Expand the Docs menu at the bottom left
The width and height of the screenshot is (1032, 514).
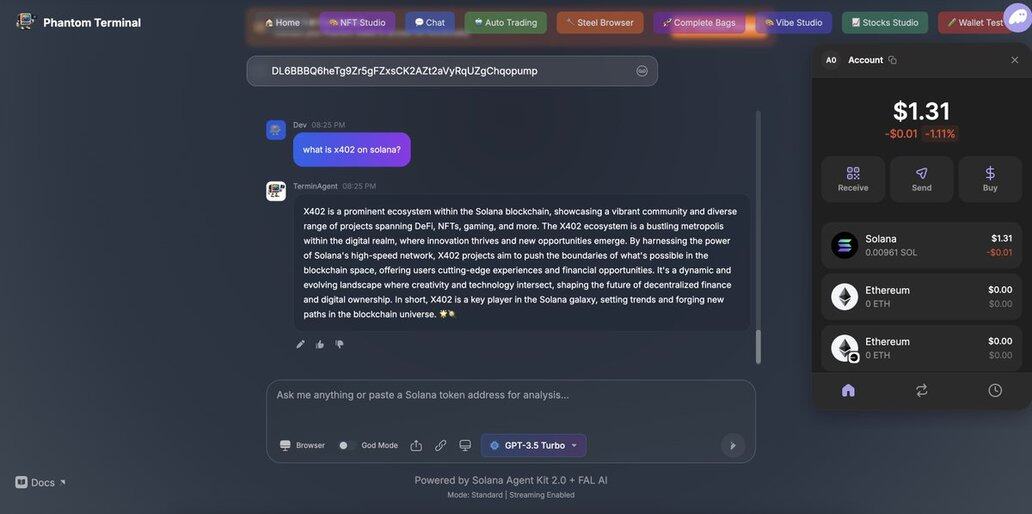(x=41, y=482)
